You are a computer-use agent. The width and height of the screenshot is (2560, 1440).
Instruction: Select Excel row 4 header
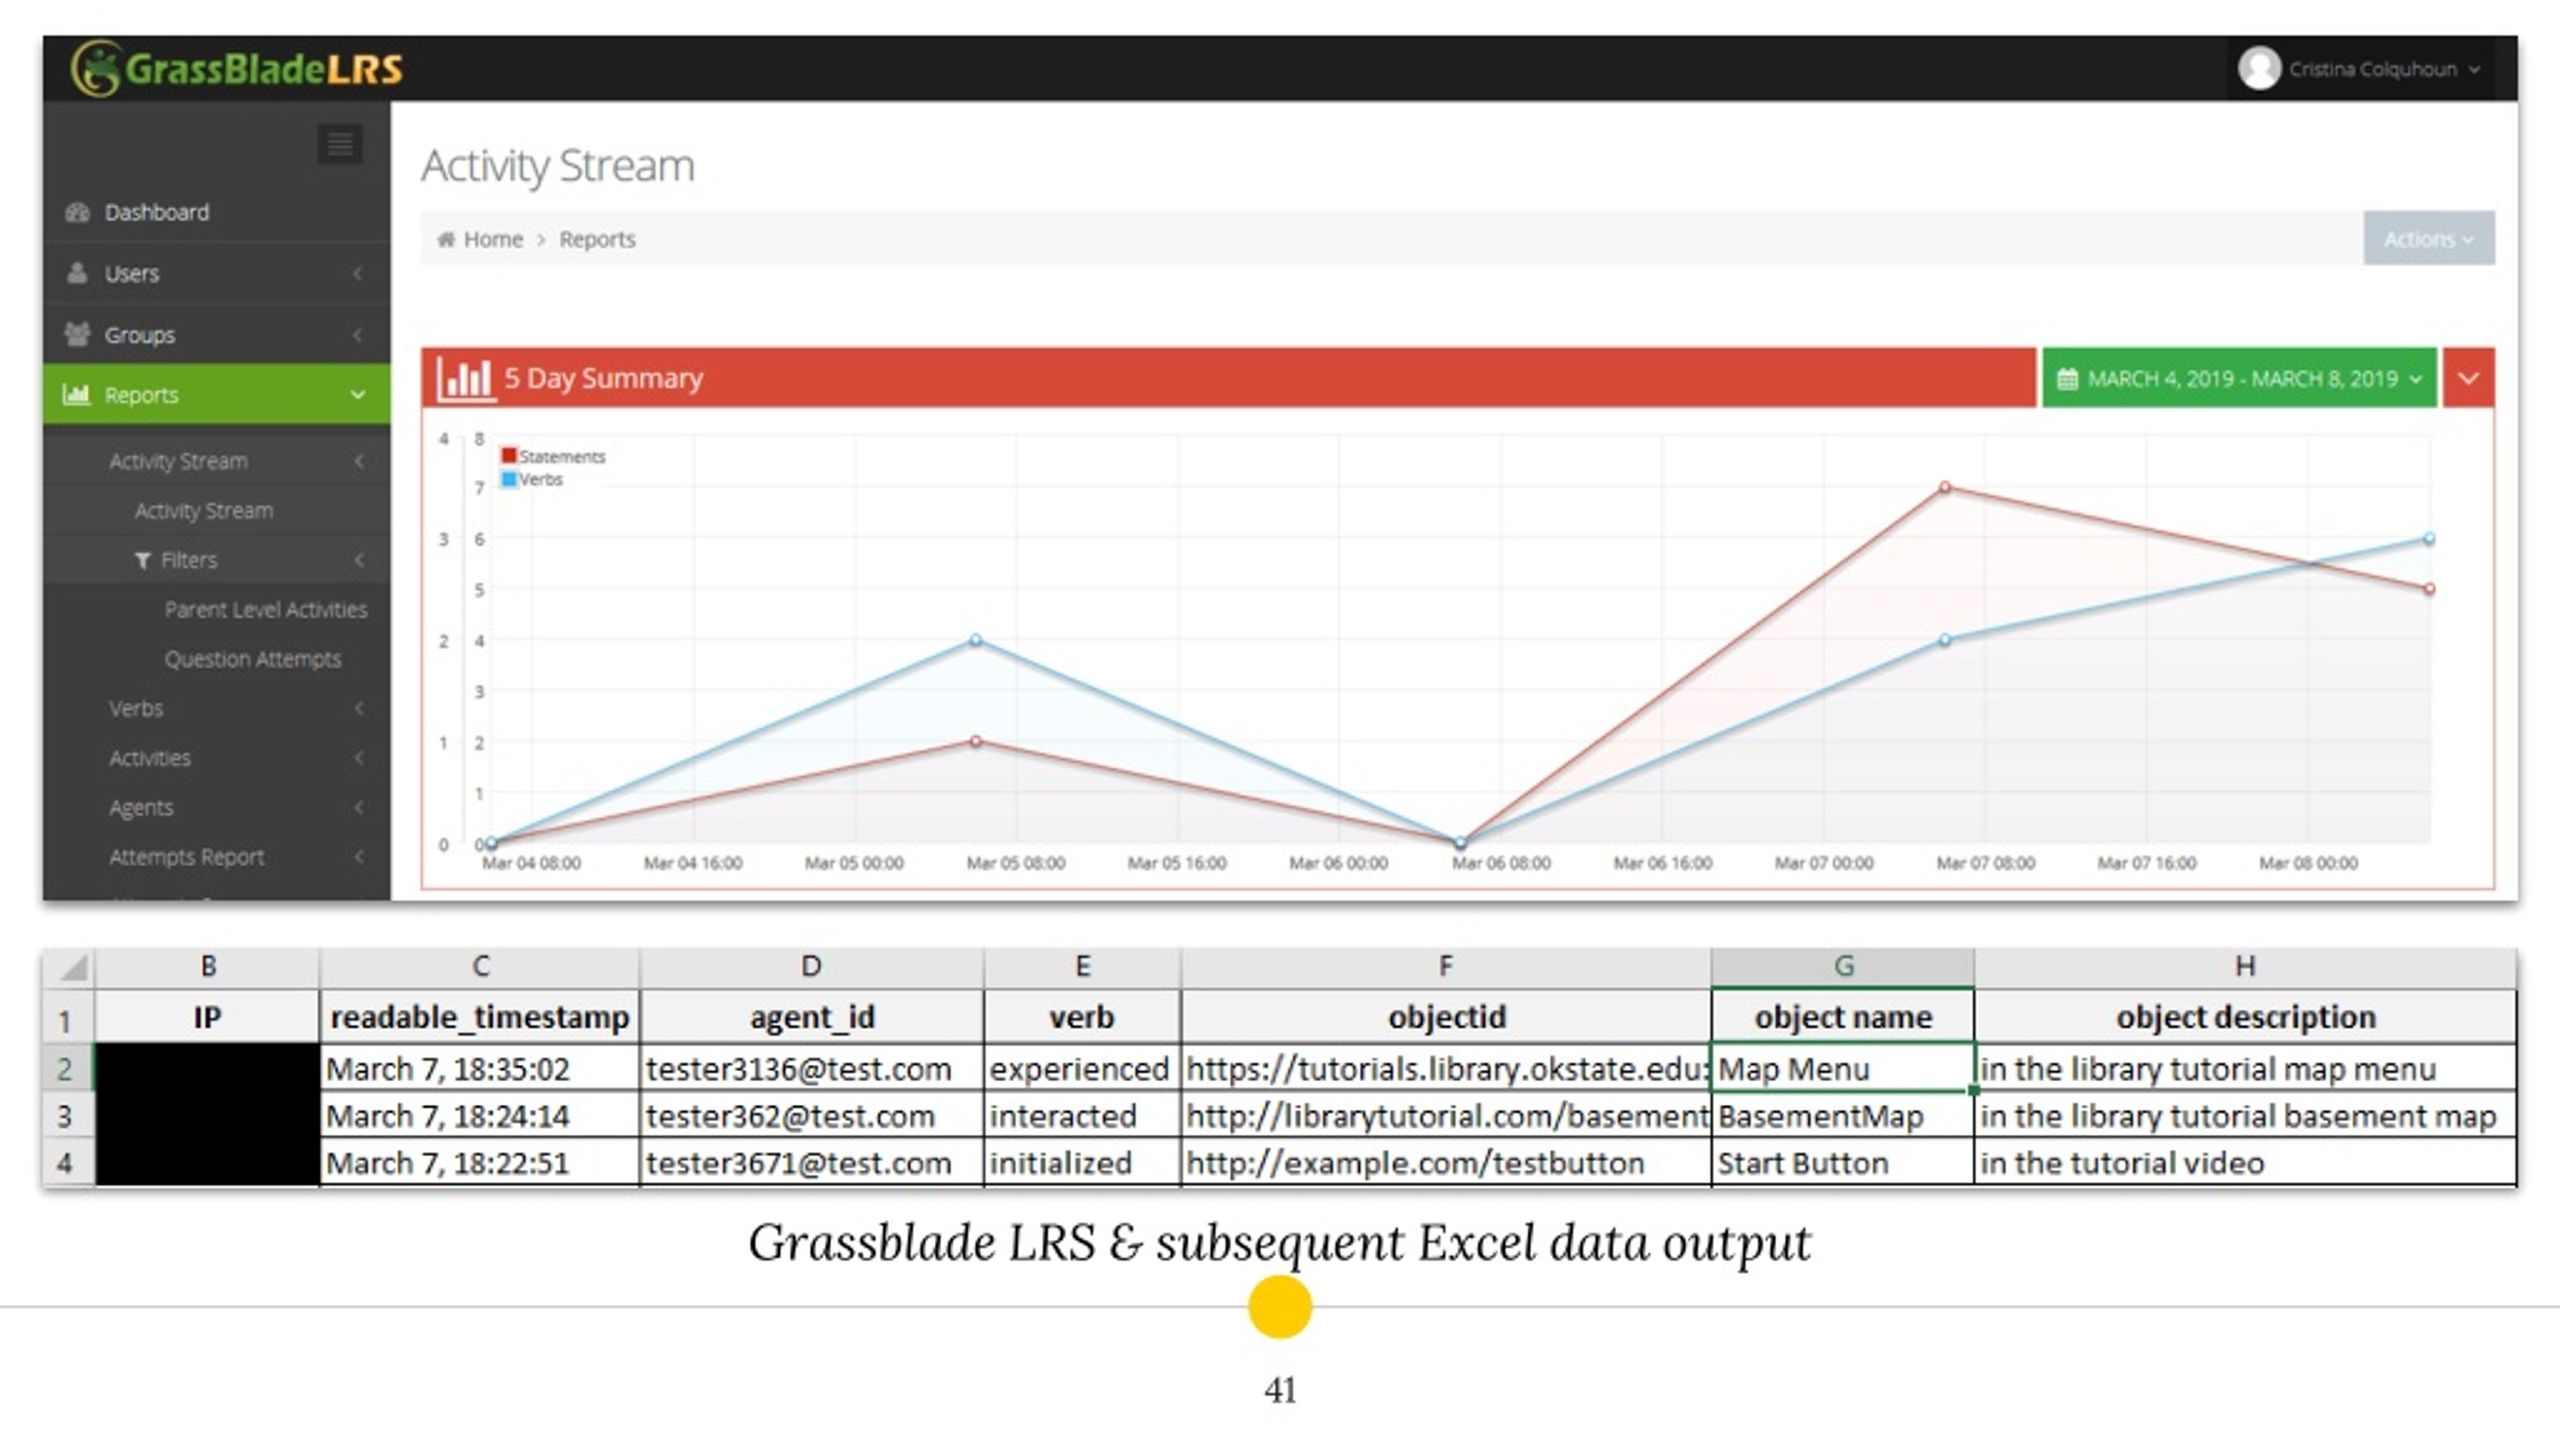pyautogui.click(x=69, y=1163)
